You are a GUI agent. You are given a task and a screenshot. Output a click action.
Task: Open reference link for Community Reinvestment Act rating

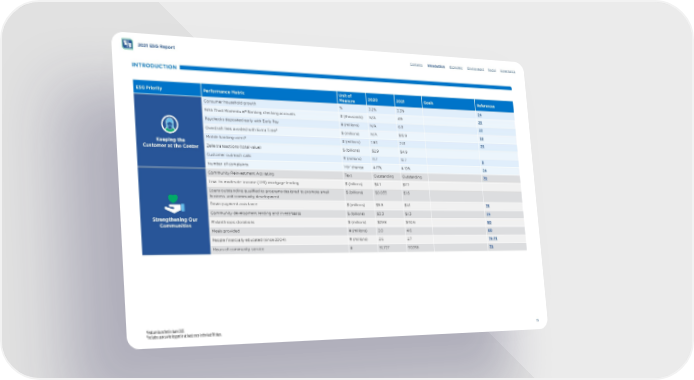tap(485, 179)
